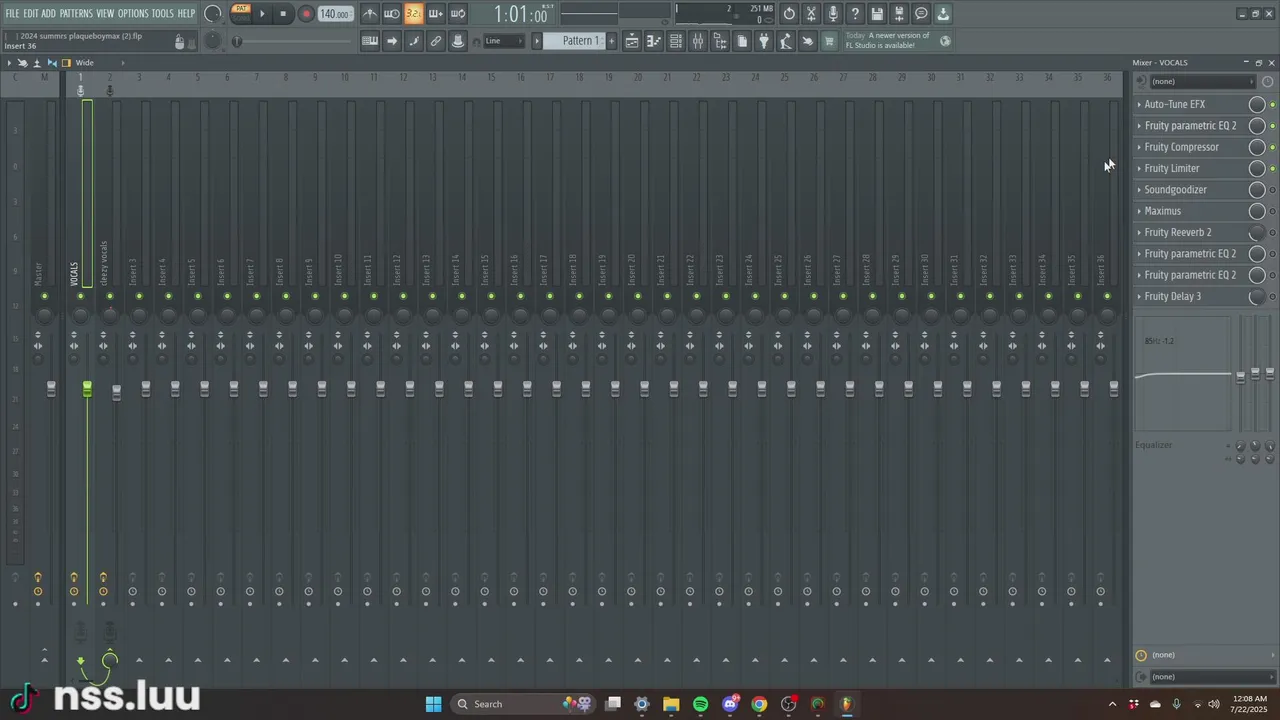Open the EDIT menu

pos(30,14)
